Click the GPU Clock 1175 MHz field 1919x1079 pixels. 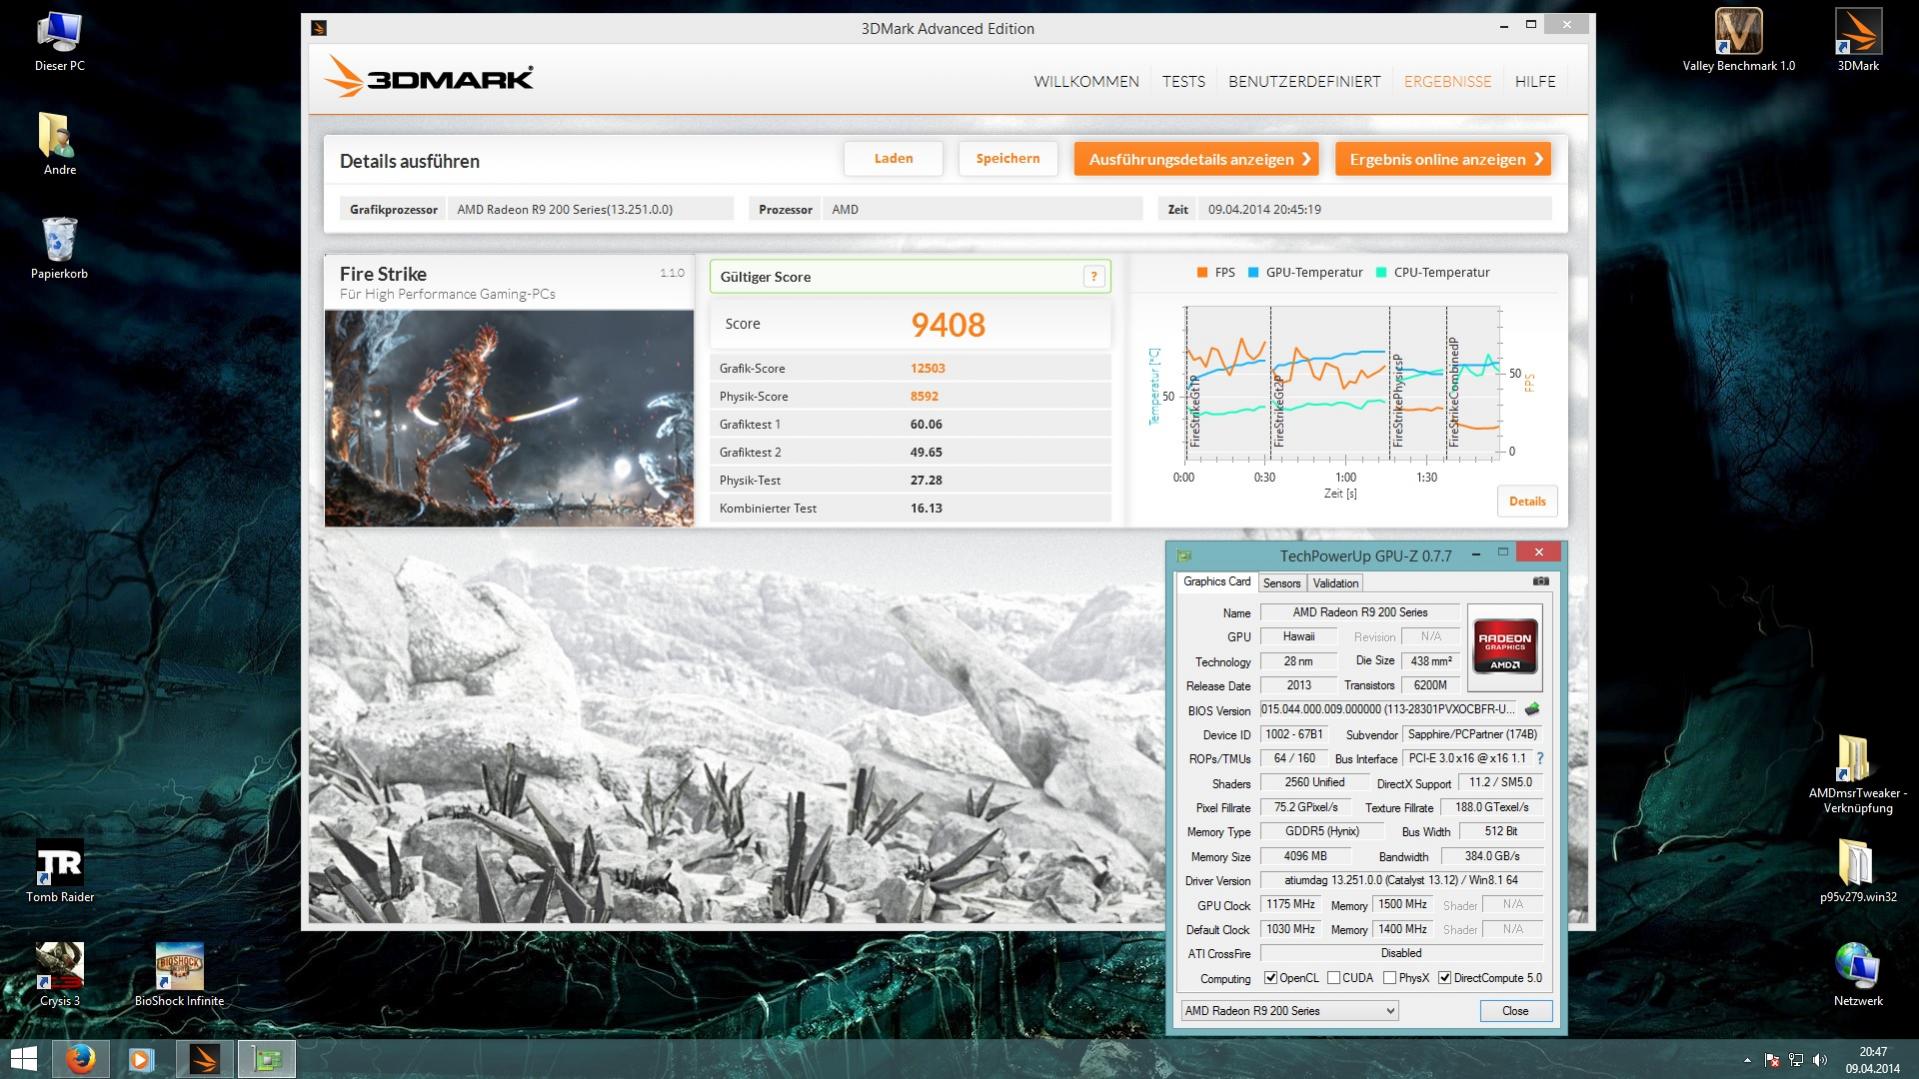pos(1291,904)
